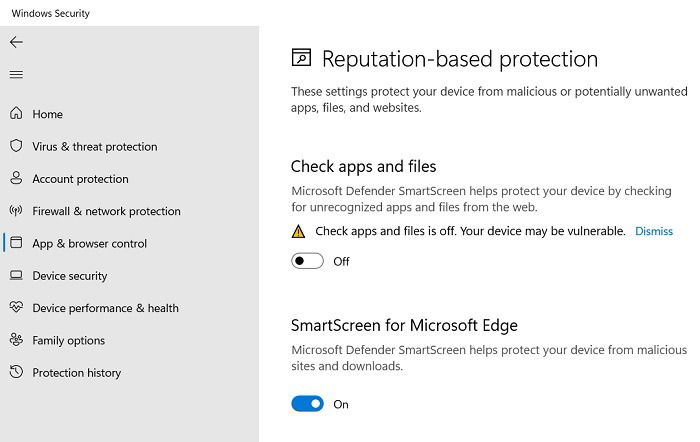The width and height of the screenshot is (700, 442).
Task: Click the Firewall & network protection antenna icon
Action: (x=16, y=210)
